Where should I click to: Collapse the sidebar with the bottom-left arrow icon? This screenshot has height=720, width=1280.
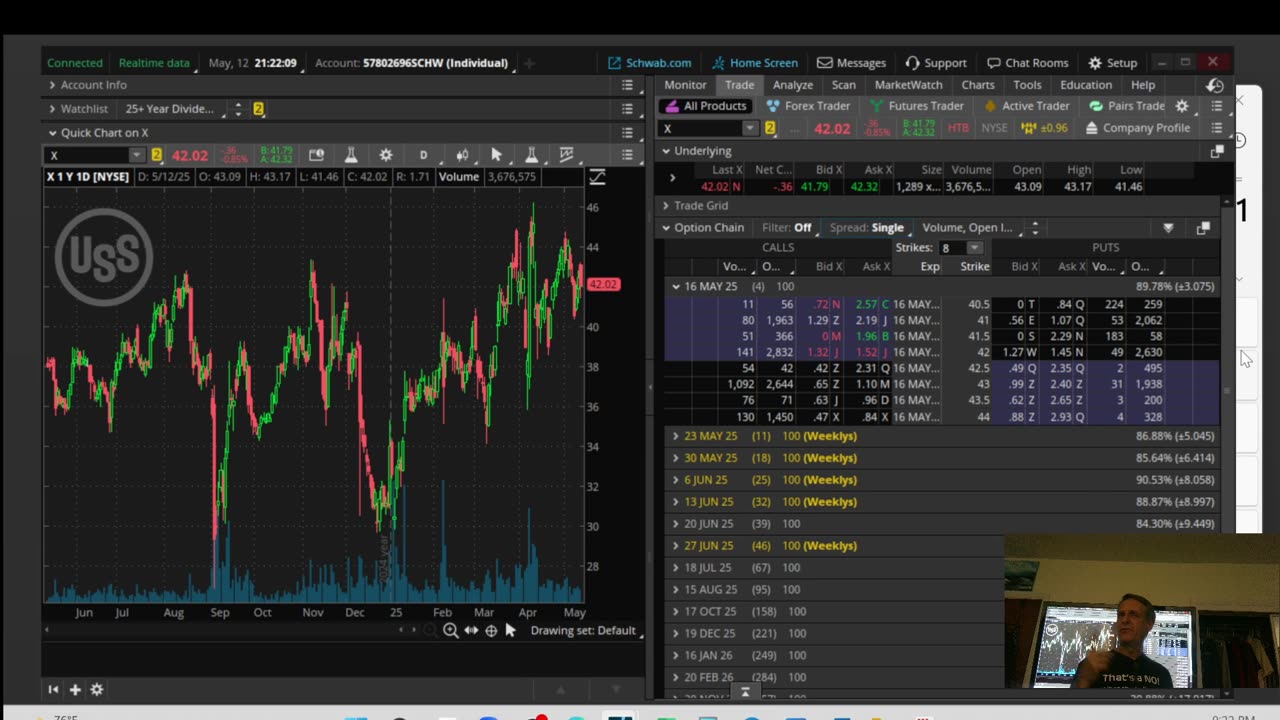click(53, 689)
